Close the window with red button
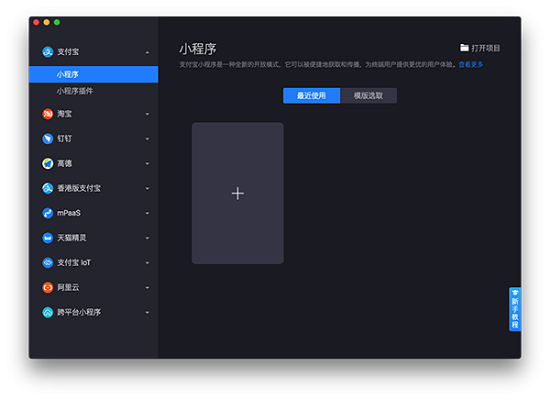Image resolution: width=550 pixels, height=400 pixels. click(36, 22)
